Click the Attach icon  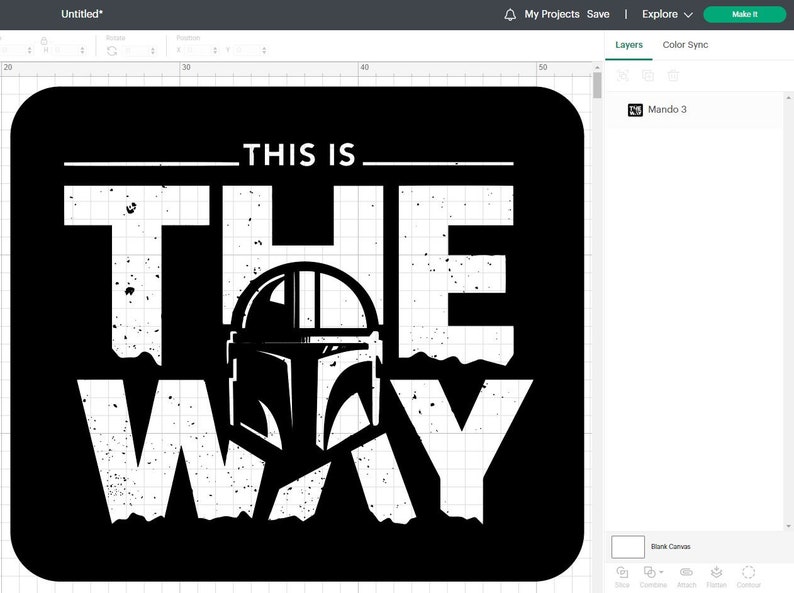pyautogui.click(x=686, y=572)
